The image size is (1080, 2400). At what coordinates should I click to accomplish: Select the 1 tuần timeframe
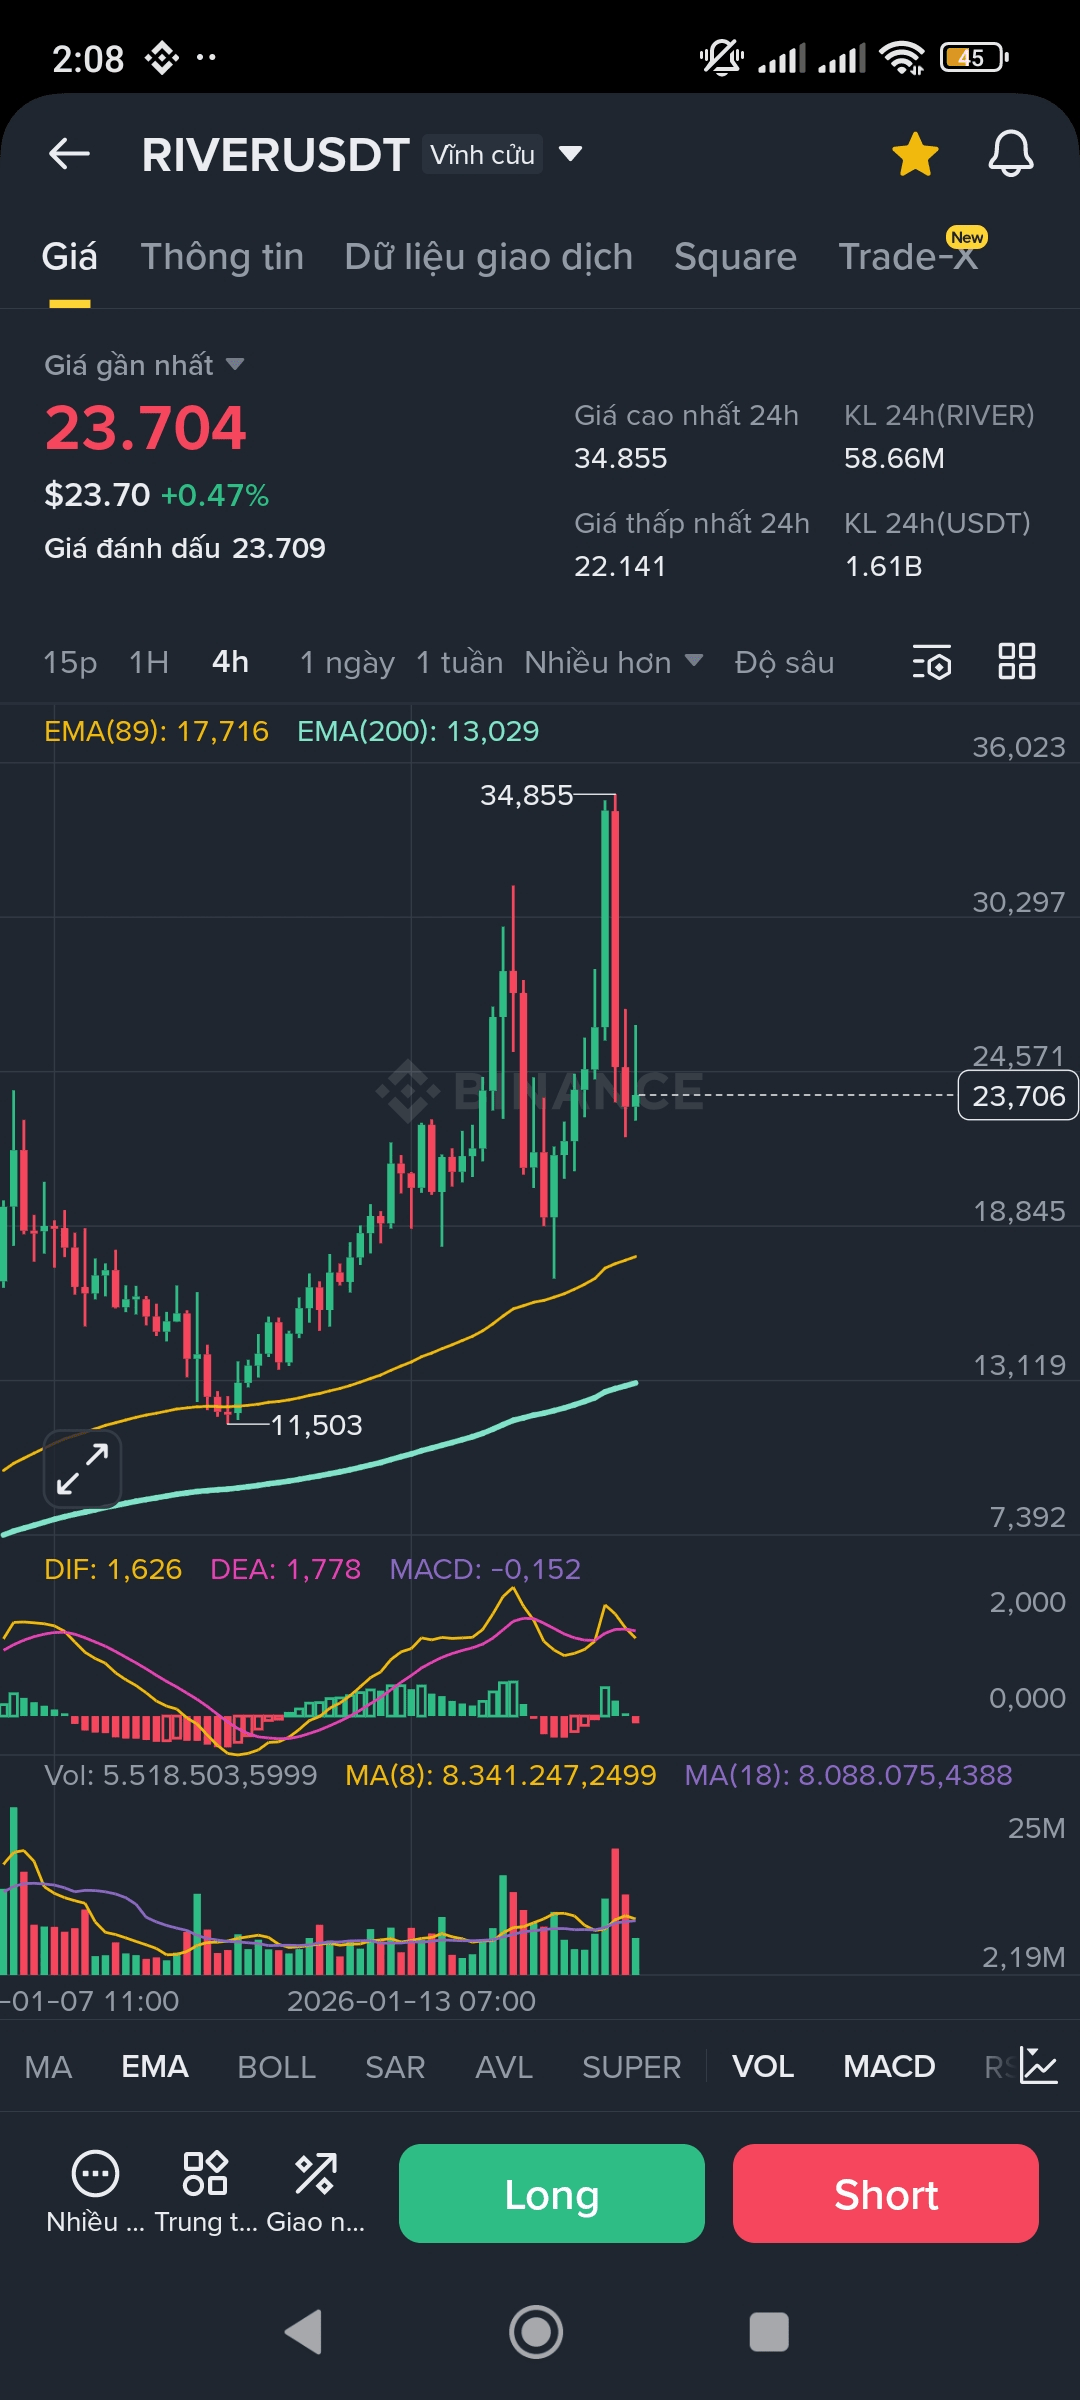click(x=459, y=662)
